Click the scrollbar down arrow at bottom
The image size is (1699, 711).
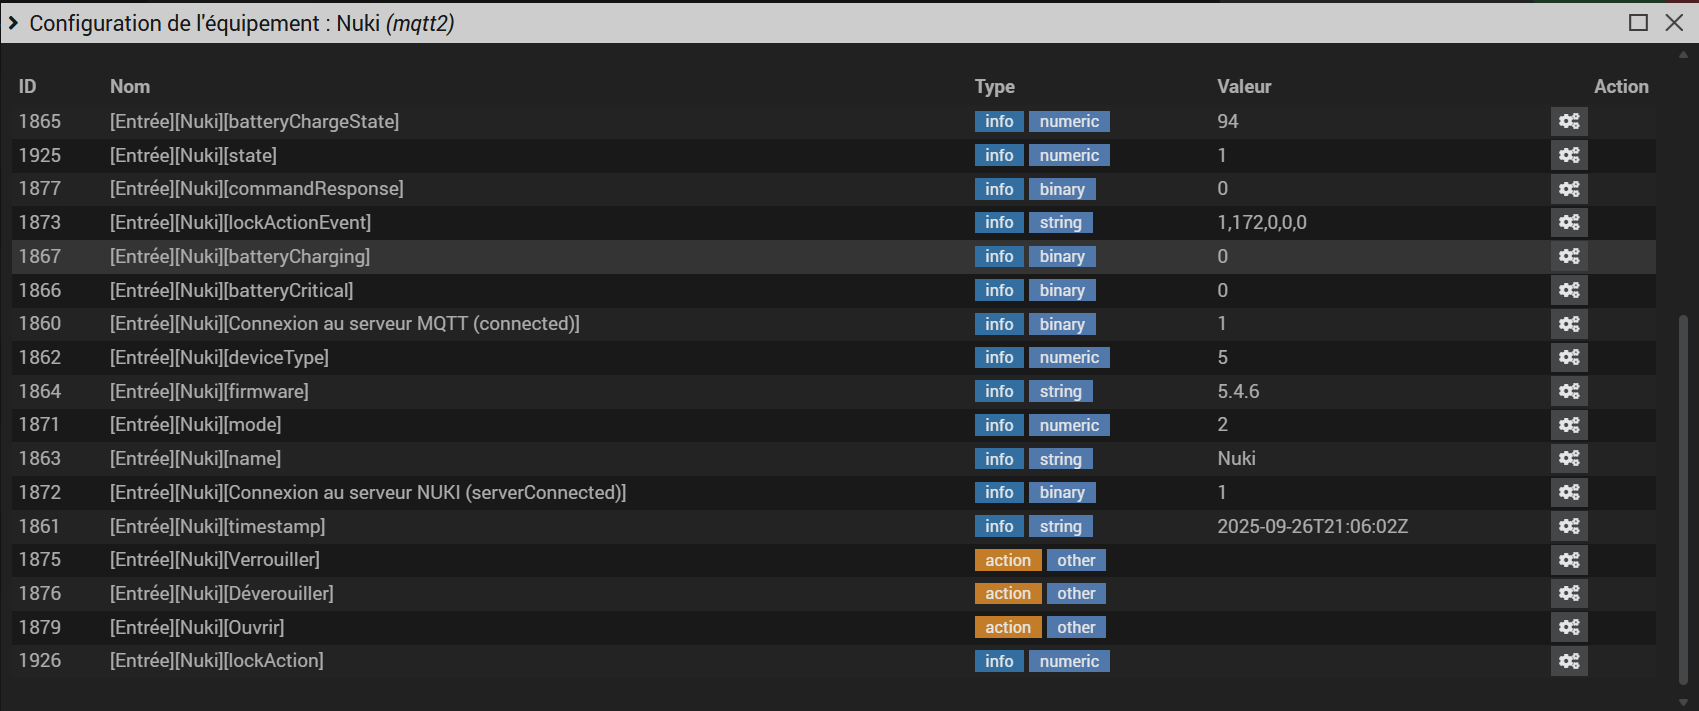coord(1683,702)
